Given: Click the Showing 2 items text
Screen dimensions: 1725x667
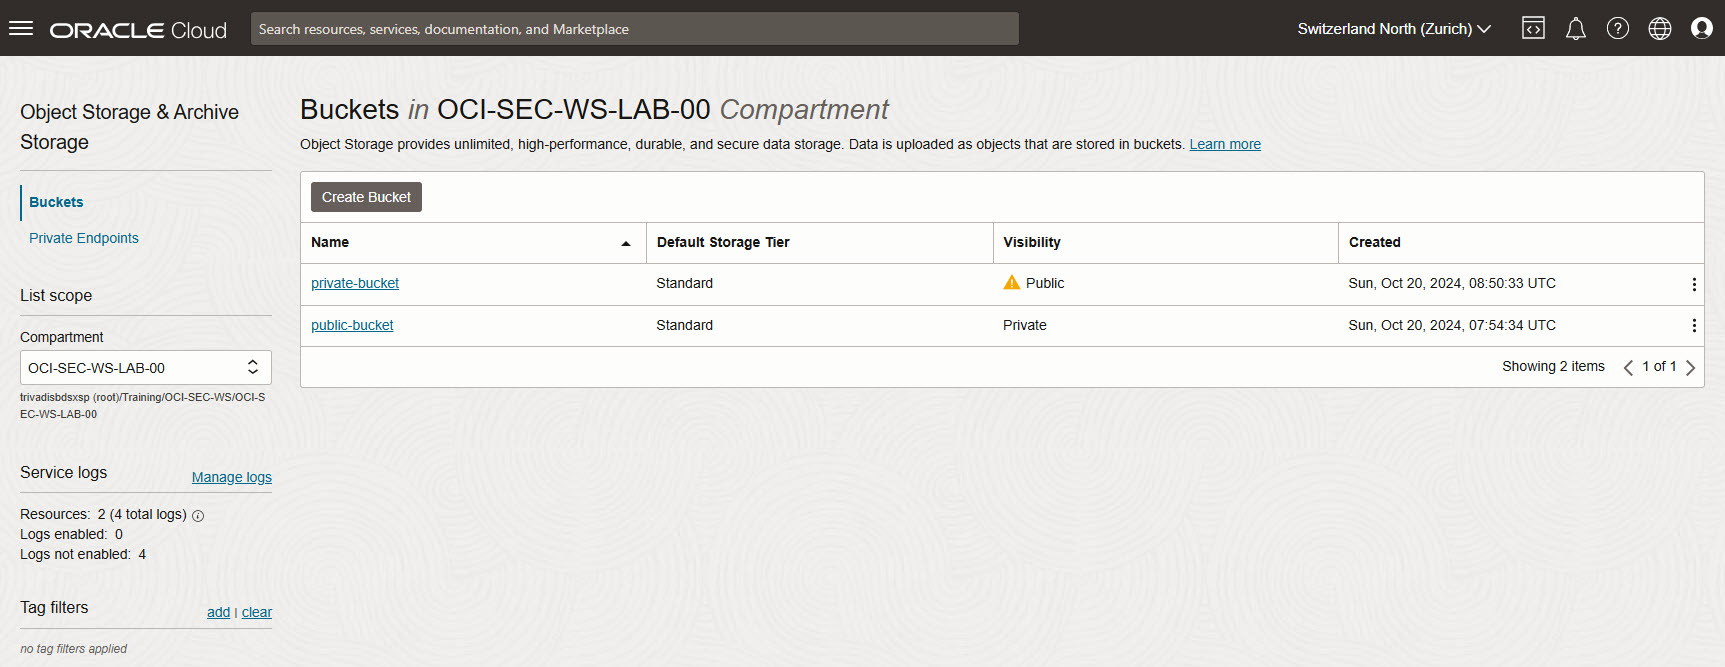Looking at the screenshot, I should tap(1553, 366).
